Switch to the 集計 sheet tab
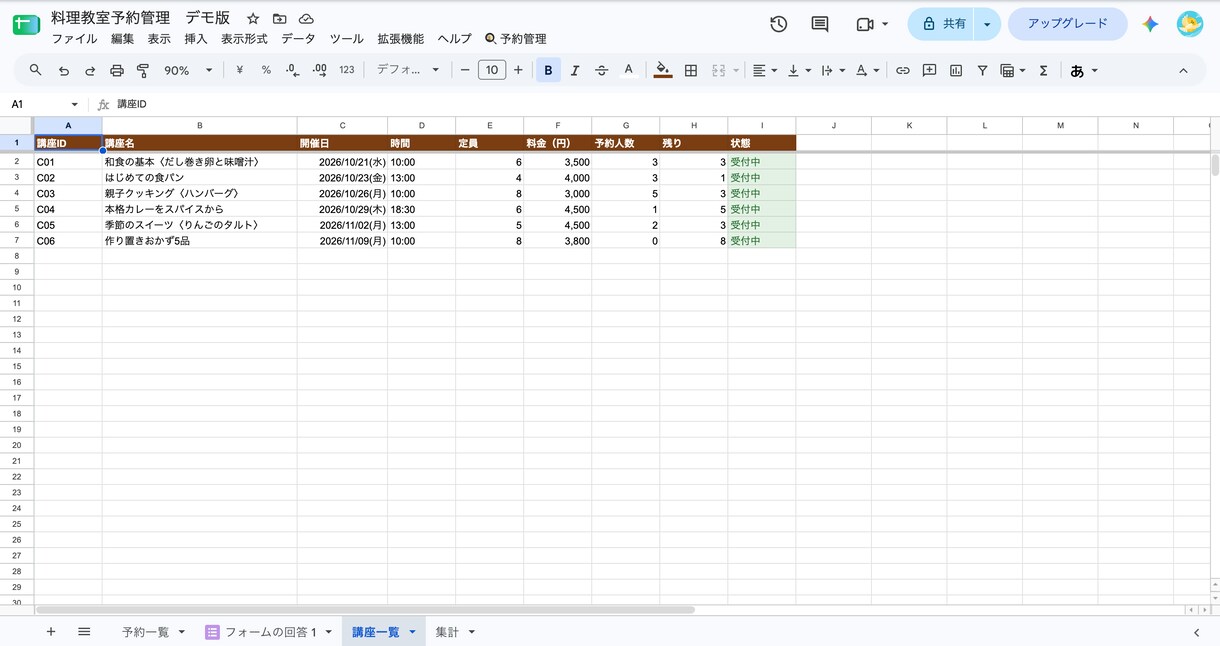Viewport: 1220px width, 646px height. click(454, 632)
